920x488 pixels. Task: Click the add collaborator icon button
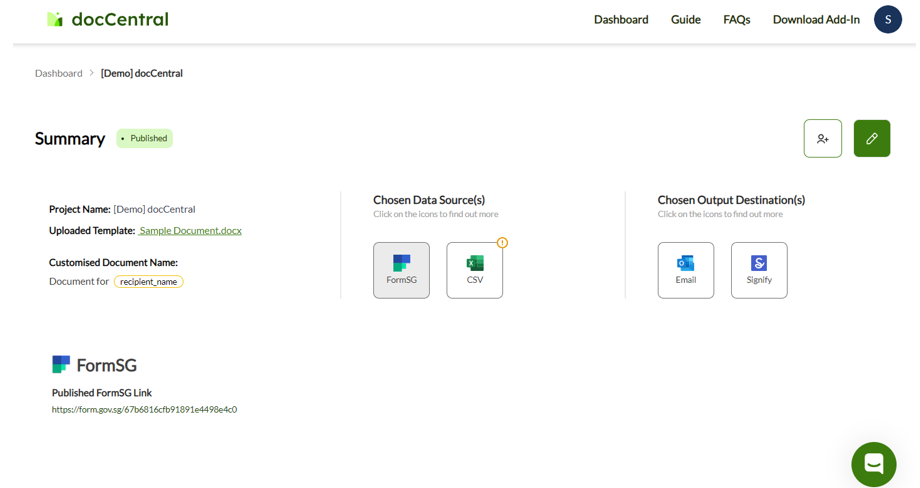(x=822, y=139)
